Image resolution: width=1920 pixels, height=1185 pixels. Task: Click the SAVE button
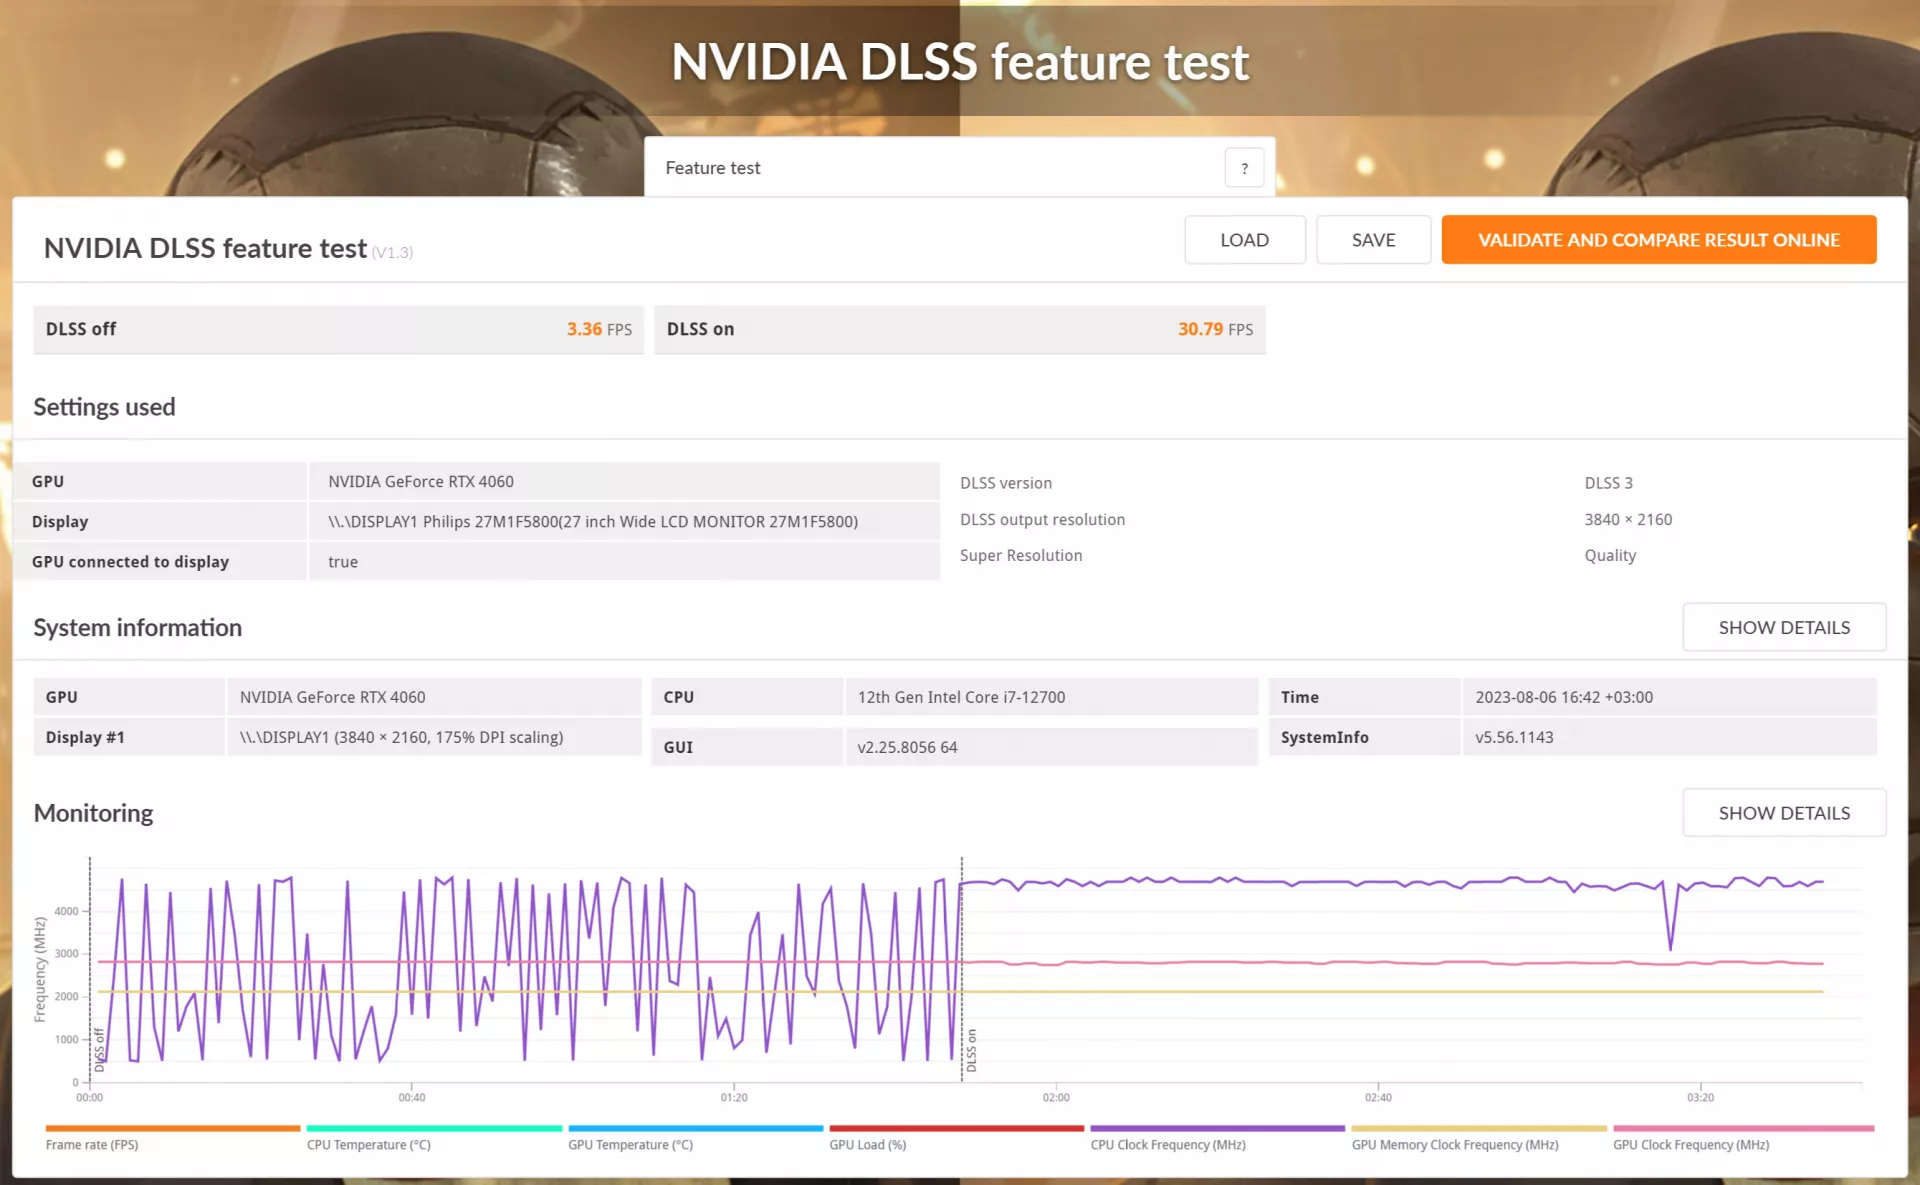[x=1373, y=240]
